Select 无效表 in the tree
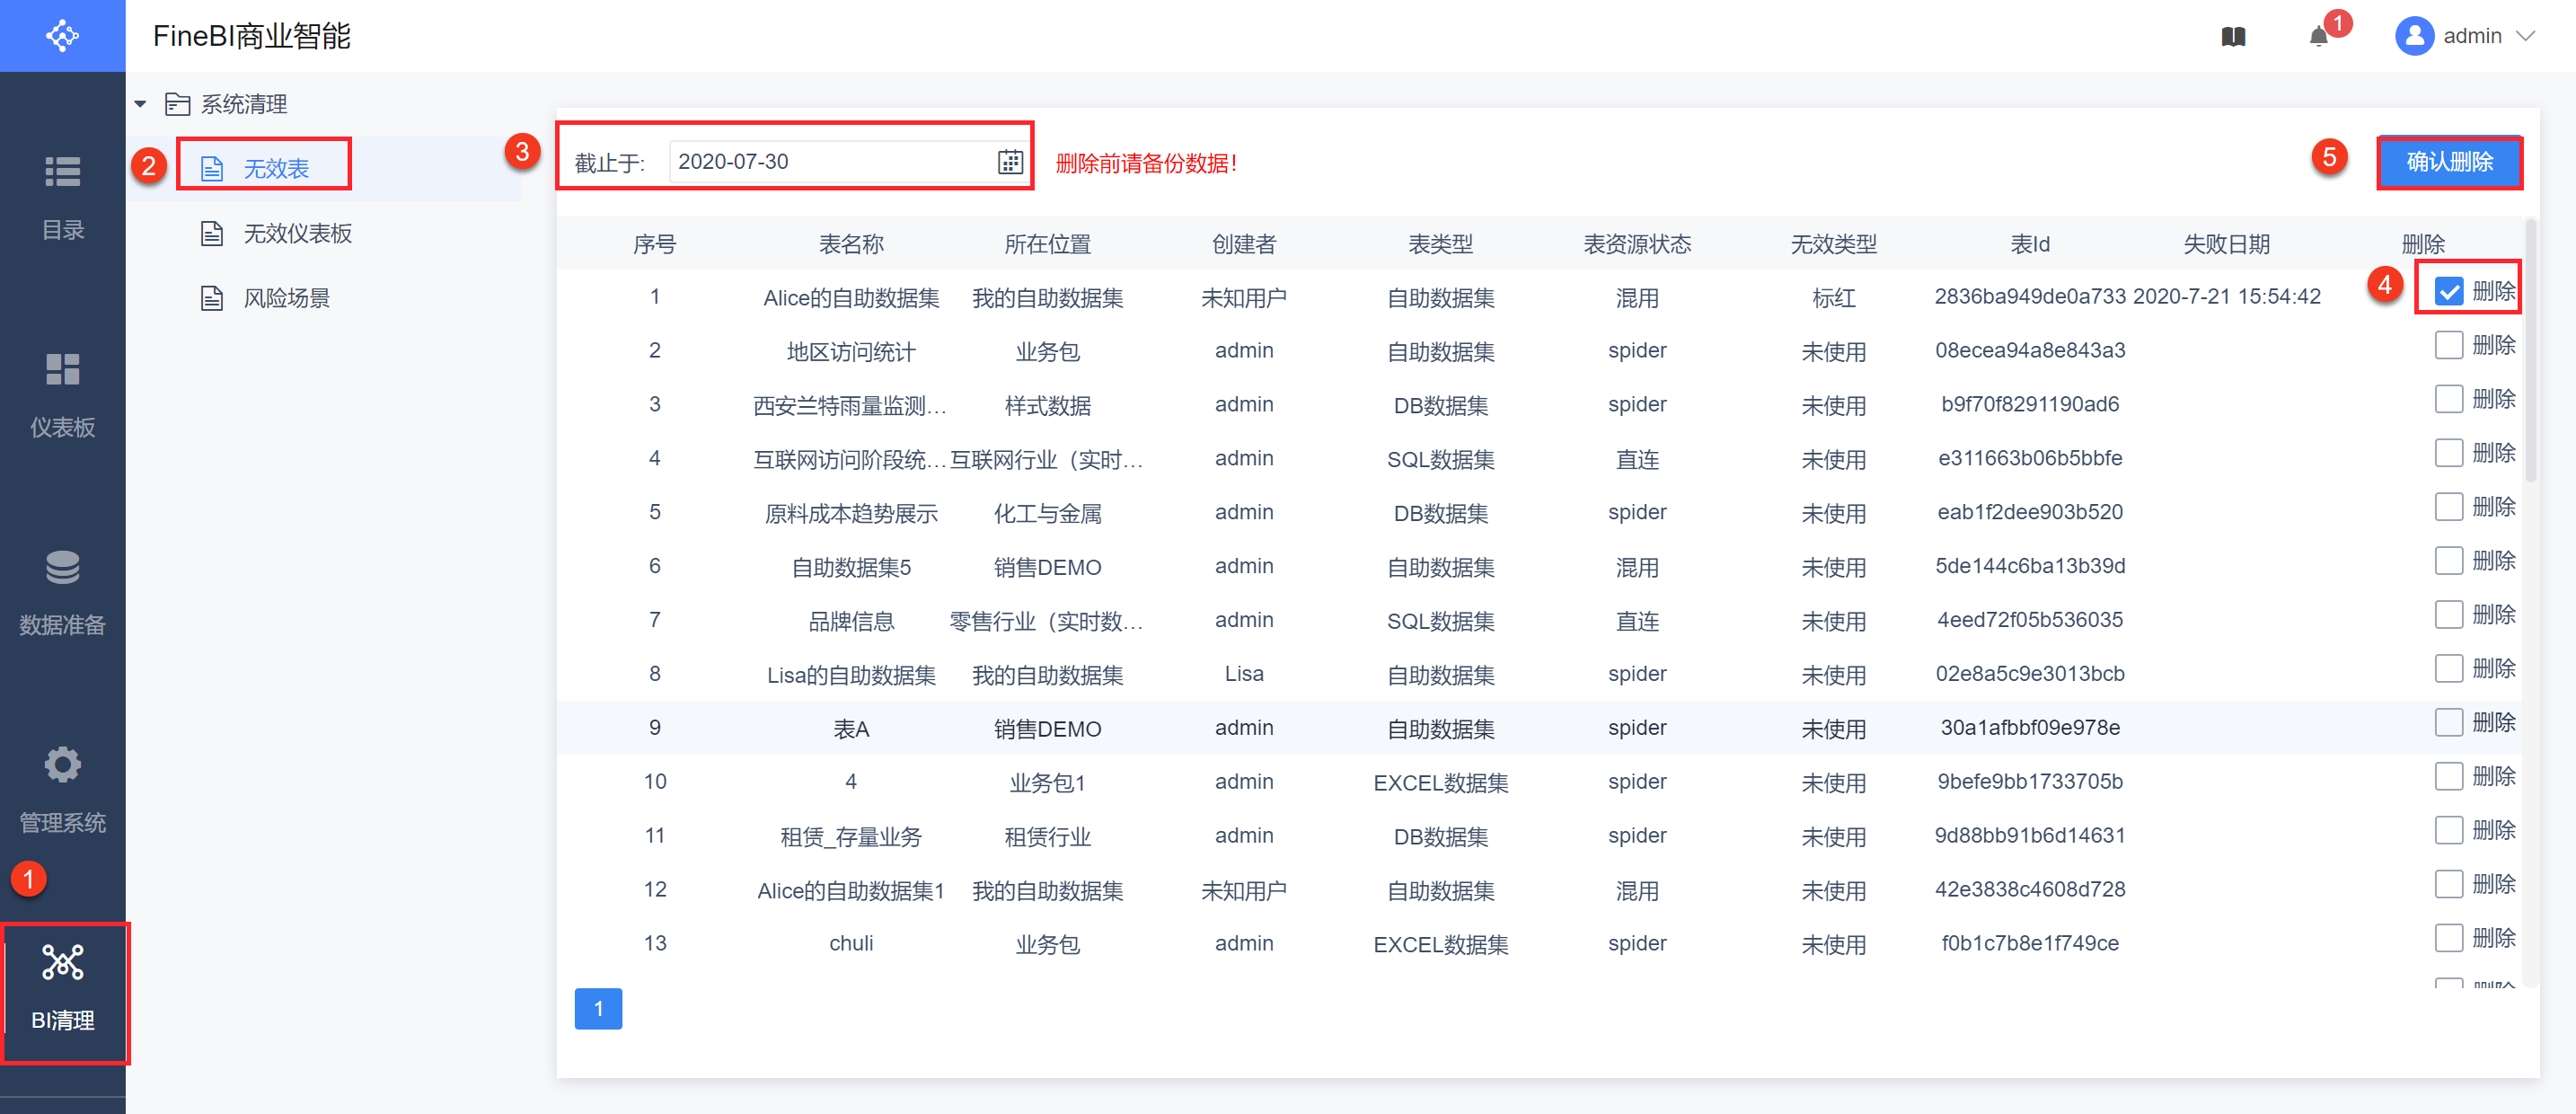 click(276, 168)
